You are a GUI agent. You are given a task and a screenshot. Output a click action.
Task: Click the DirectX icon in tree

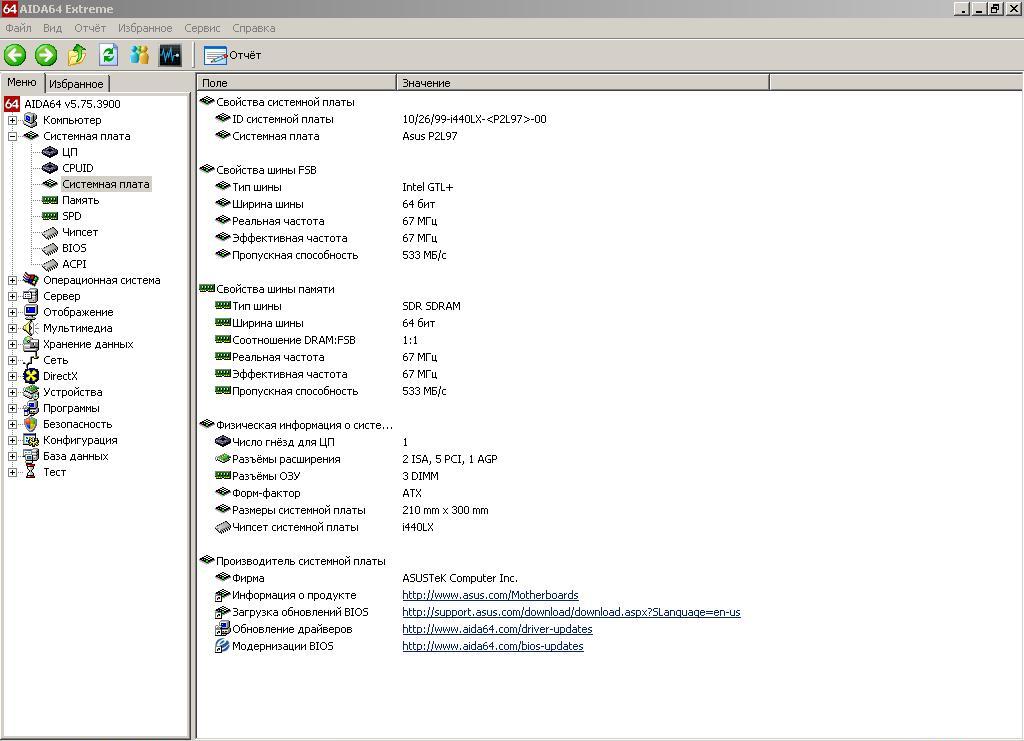[31, 376]
